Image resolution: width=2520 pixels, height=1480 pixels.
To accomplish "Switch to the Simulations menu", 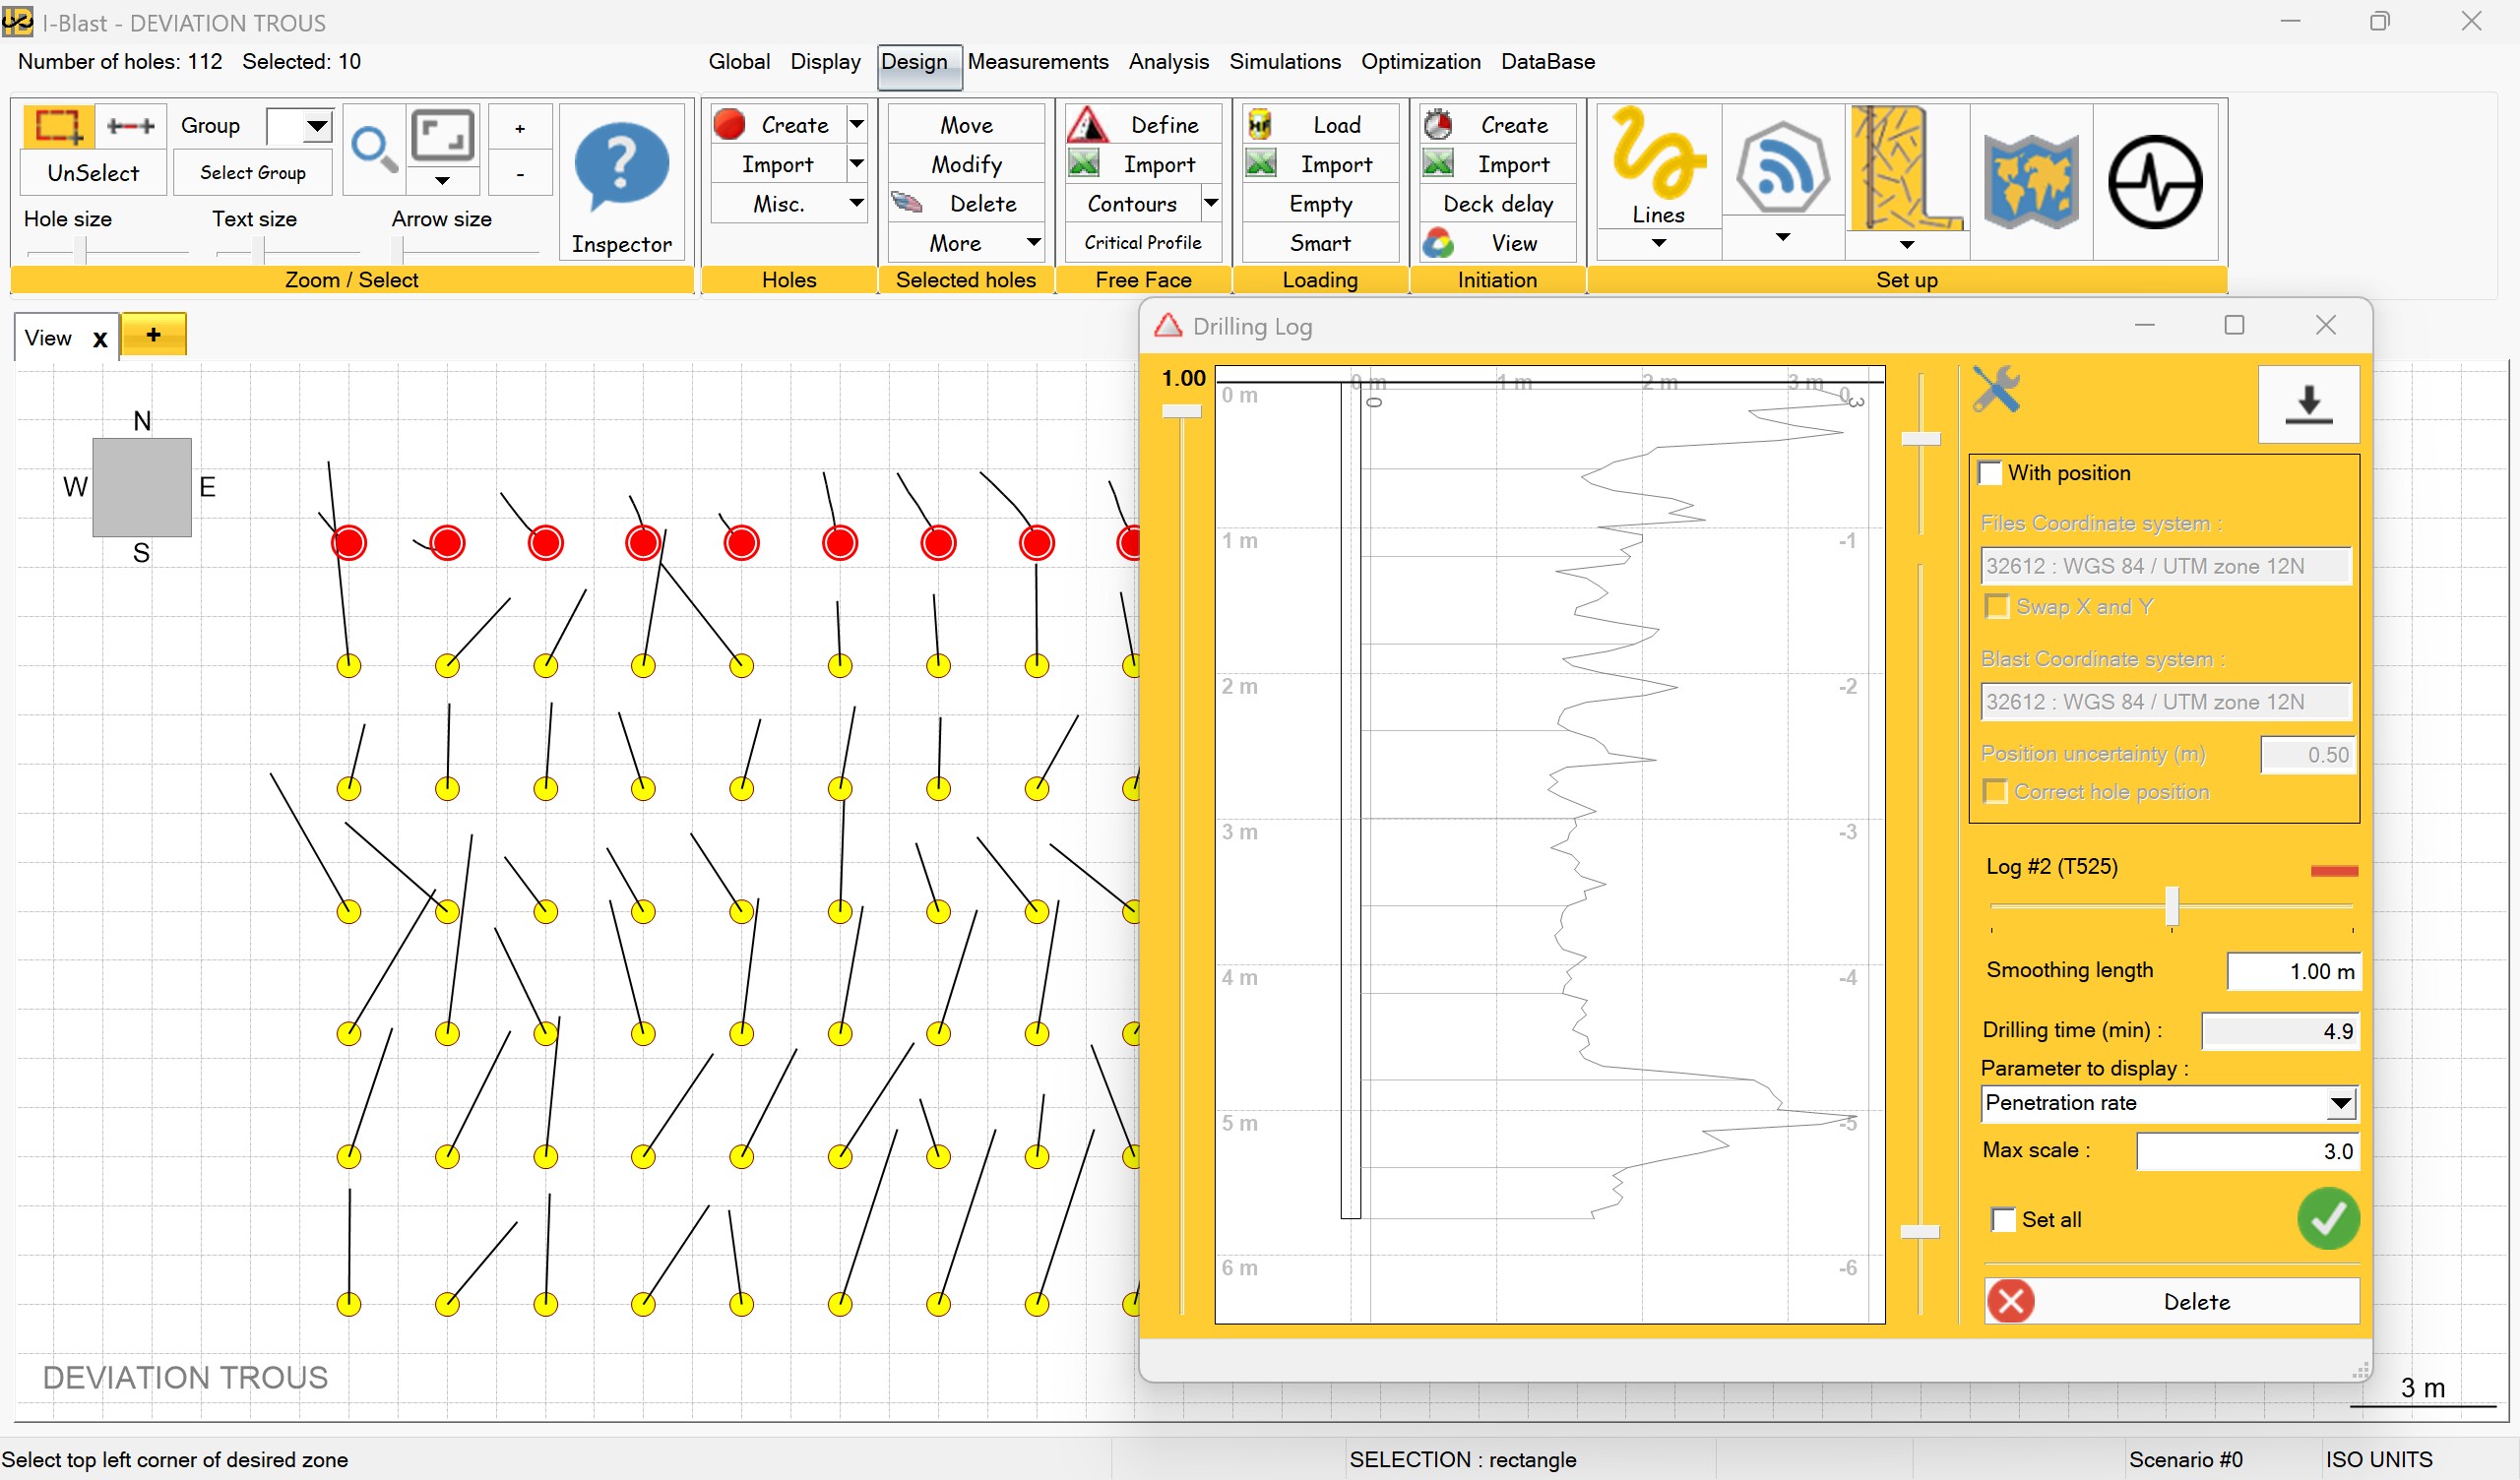I will tap(1285, 61).
